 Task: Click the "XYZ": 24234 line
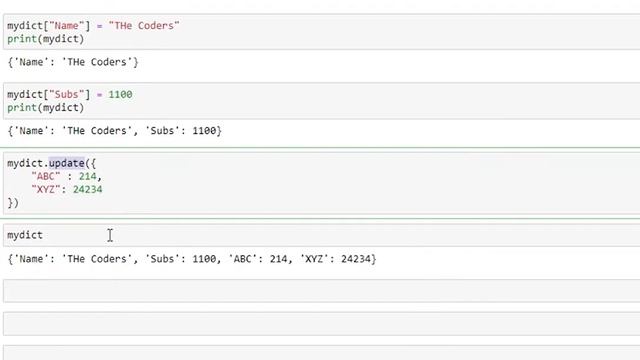coord(67,189)
